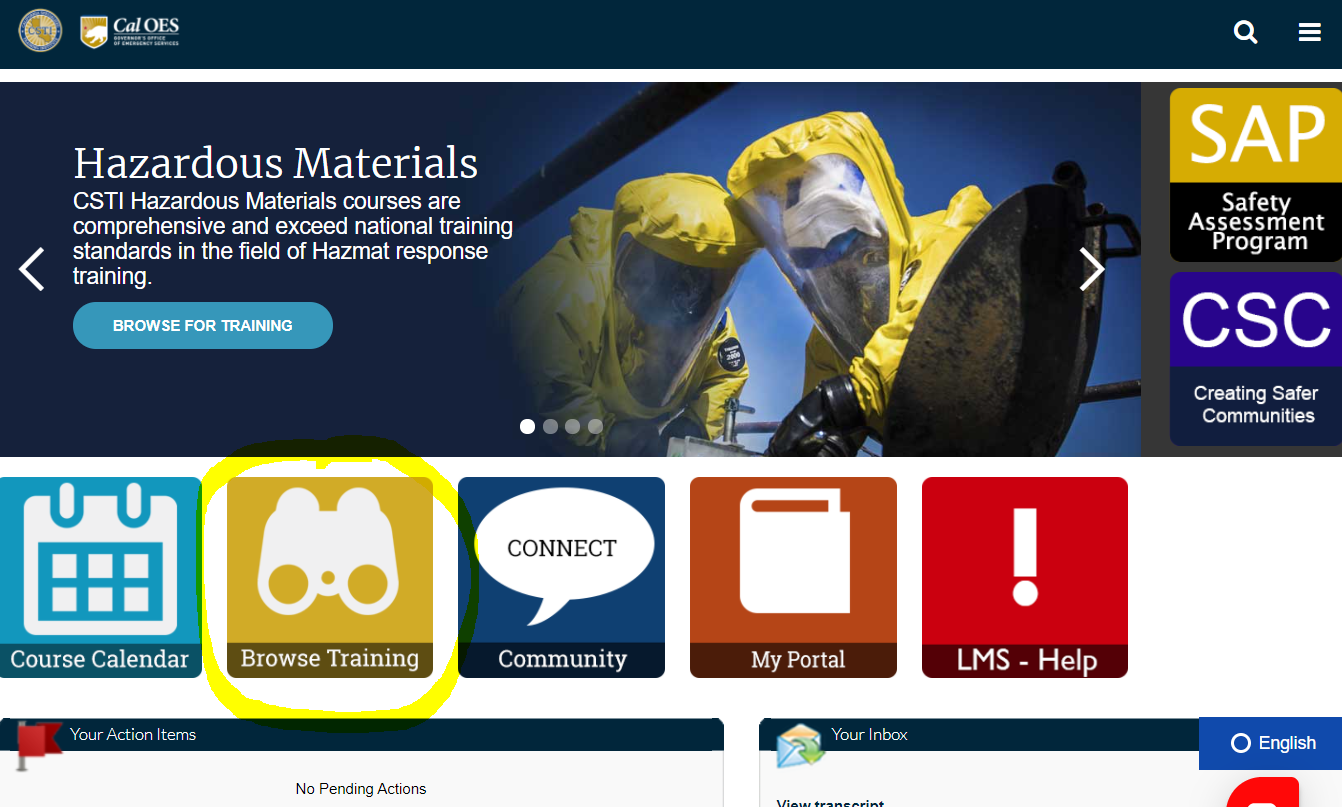Open the Connect Community tile

[561, 577]
